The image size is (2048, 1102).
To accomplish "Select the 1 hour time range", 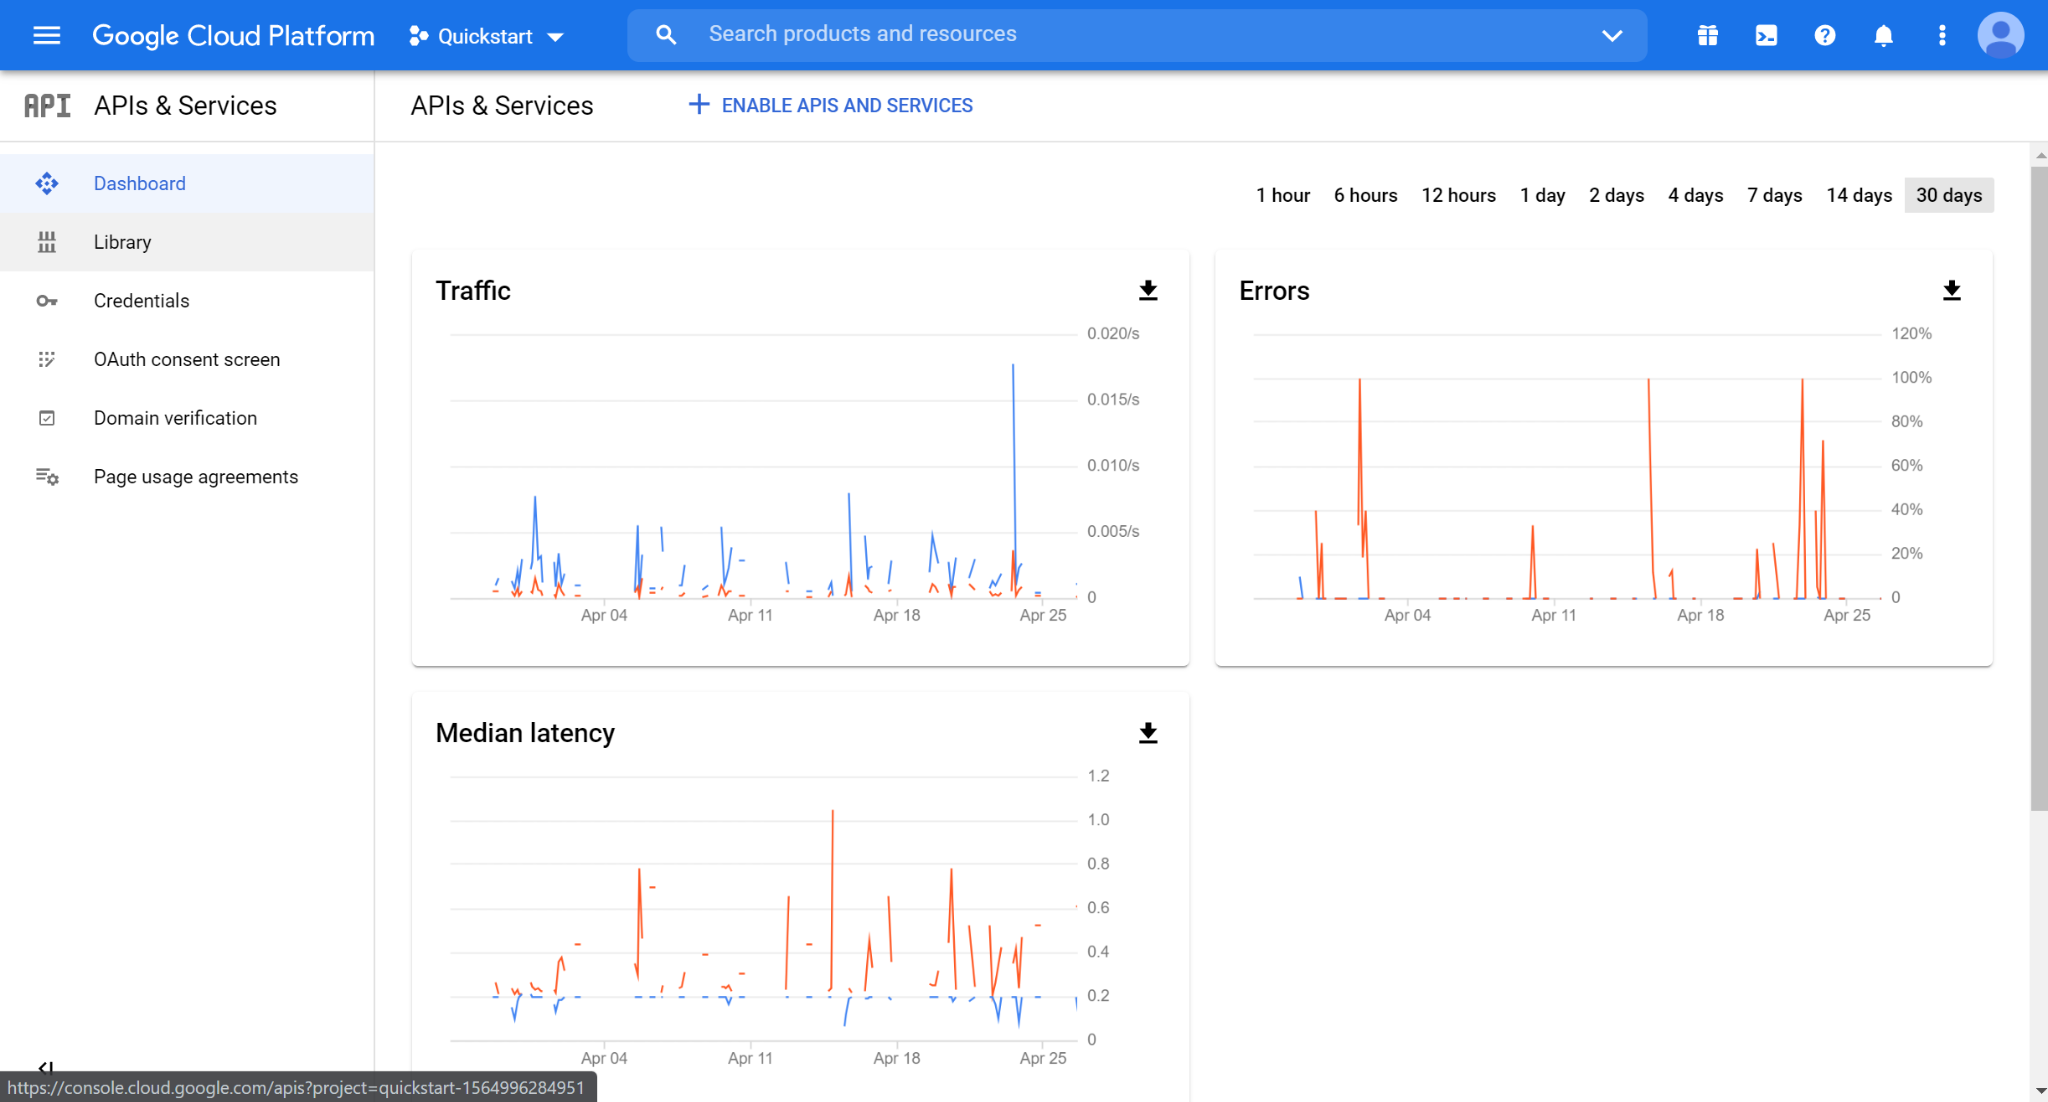I will coord(1282,195).
